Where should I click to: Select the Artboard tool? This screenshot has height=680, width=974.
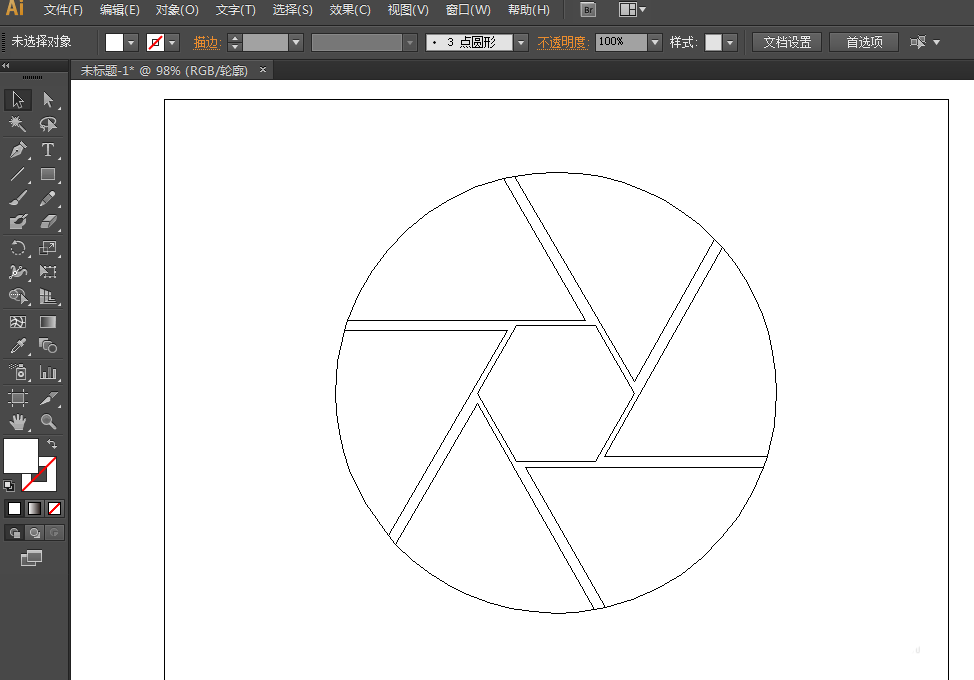(x=17, y=397)
